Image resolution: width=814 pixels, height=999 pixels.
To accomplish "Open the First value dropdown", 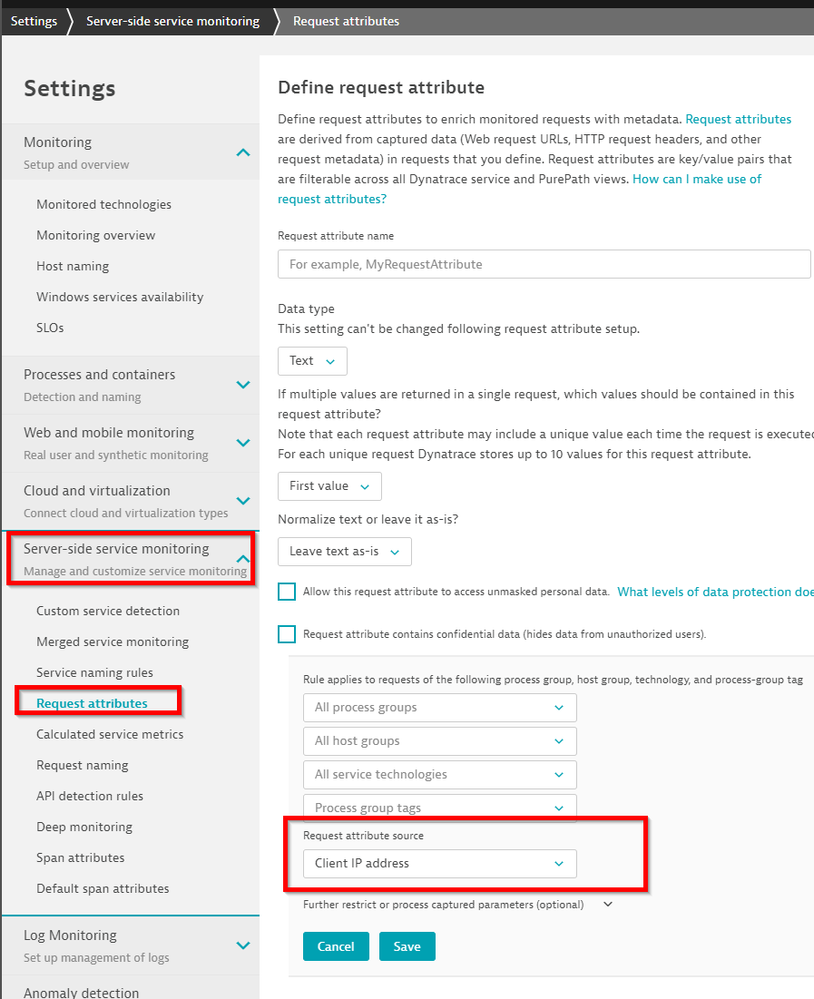I will coord(329,486).
